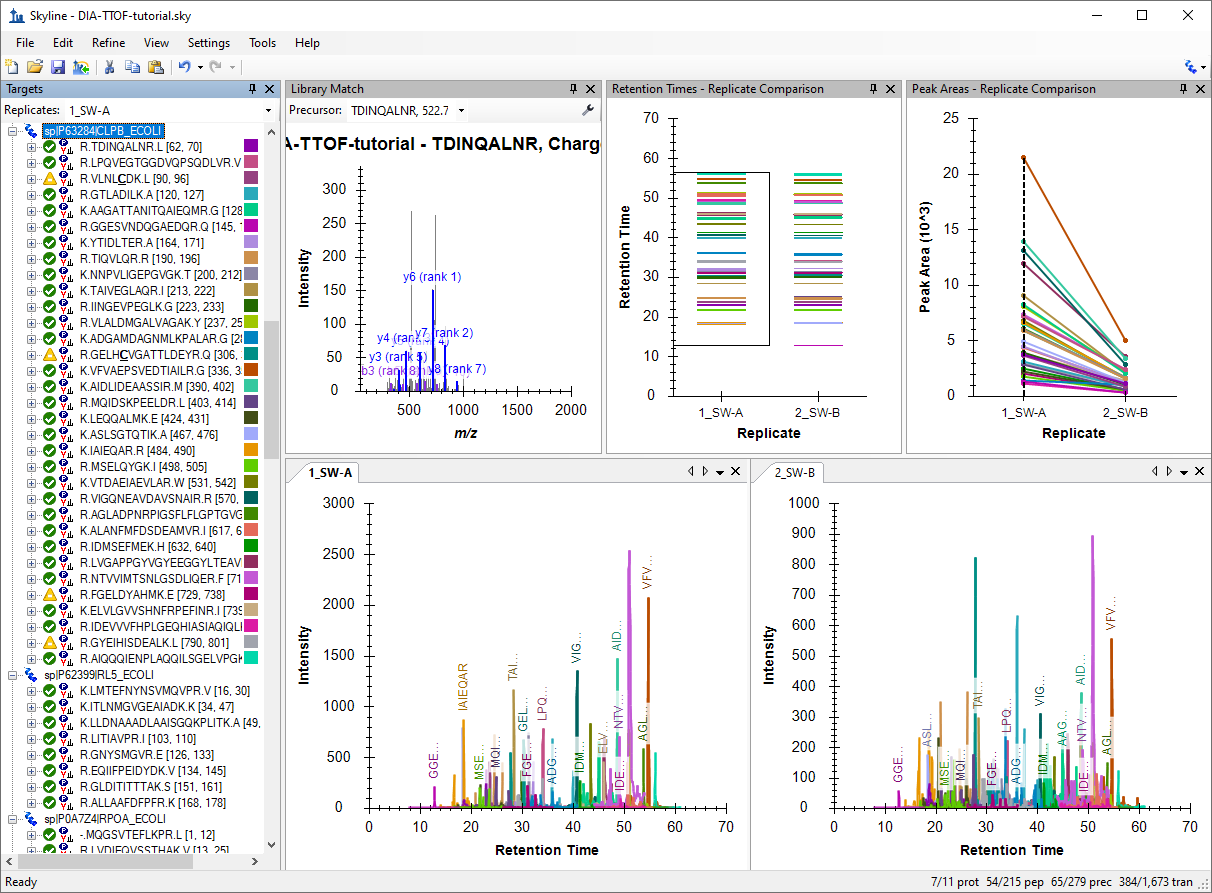
Task: Pin the Retention Times panel
Action: [874, 89]
